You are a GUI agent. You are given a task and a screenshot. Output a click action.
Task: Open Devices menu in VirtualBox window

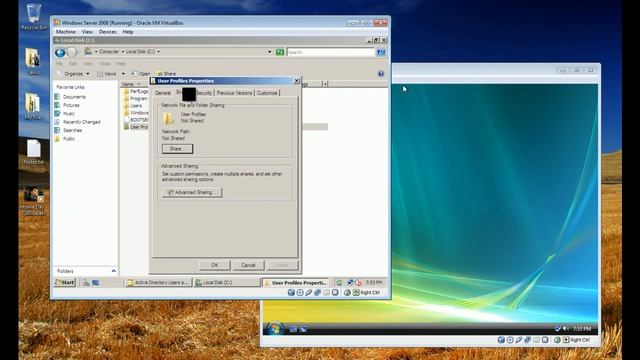[x=108, y=32]
